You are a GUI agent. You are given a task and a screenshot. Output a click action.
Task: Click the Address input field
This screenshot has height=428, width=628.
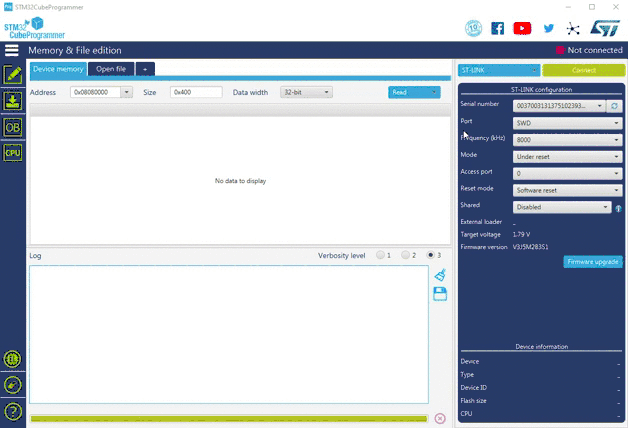(x=95, y=92)
